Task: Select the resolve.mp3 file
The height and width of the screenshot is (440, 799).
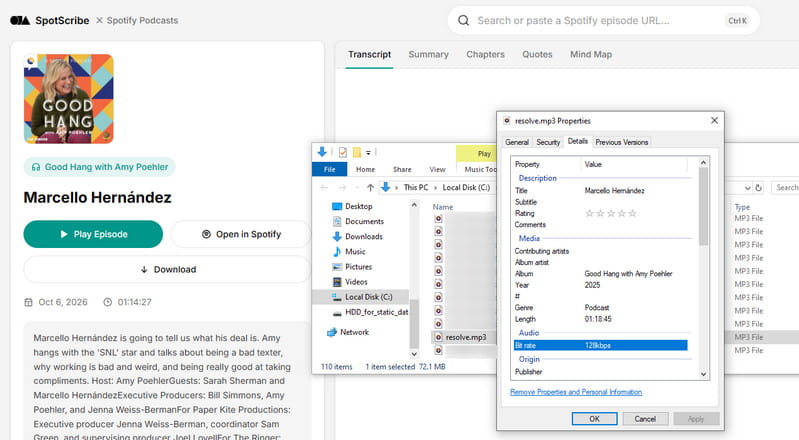Action: point(466,337)
